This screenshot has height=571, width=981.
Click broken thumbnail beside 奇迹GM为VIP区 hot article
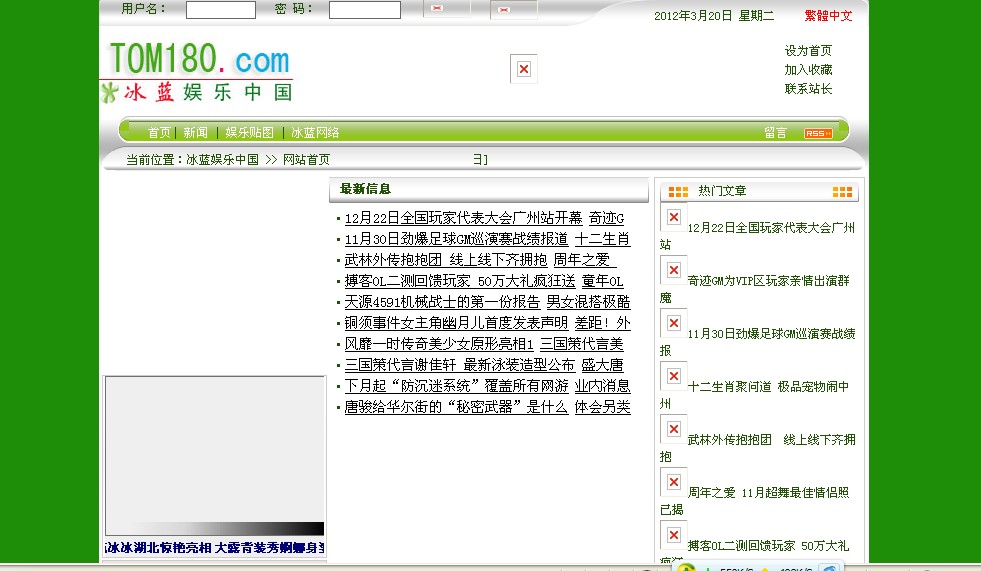tap(674, 270)
